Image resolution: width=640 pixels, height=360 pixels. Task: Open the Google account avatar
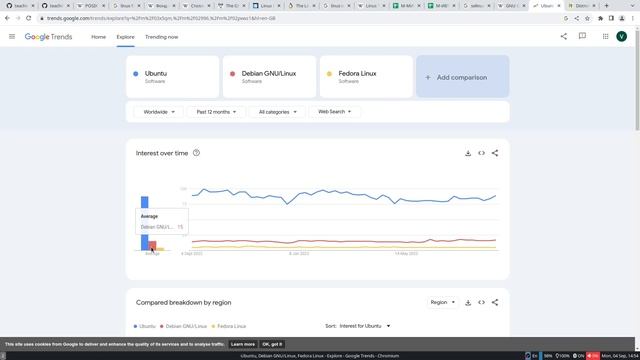tap(622, 36)
